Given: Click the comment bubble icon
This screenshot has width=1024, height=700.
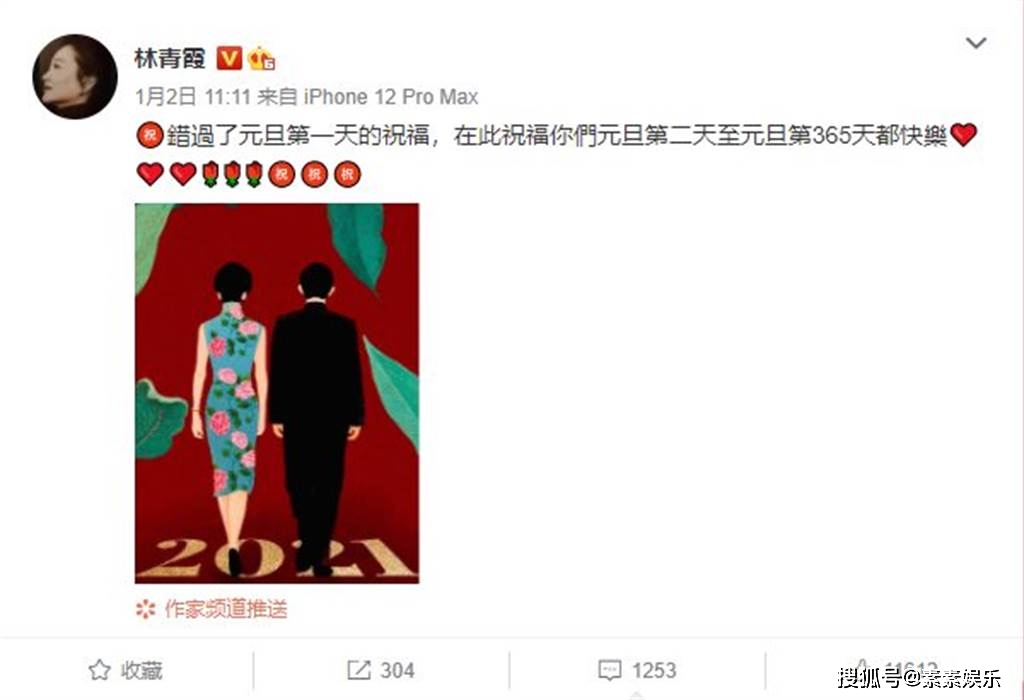Looking at the screenshot, I should point(609,671).
